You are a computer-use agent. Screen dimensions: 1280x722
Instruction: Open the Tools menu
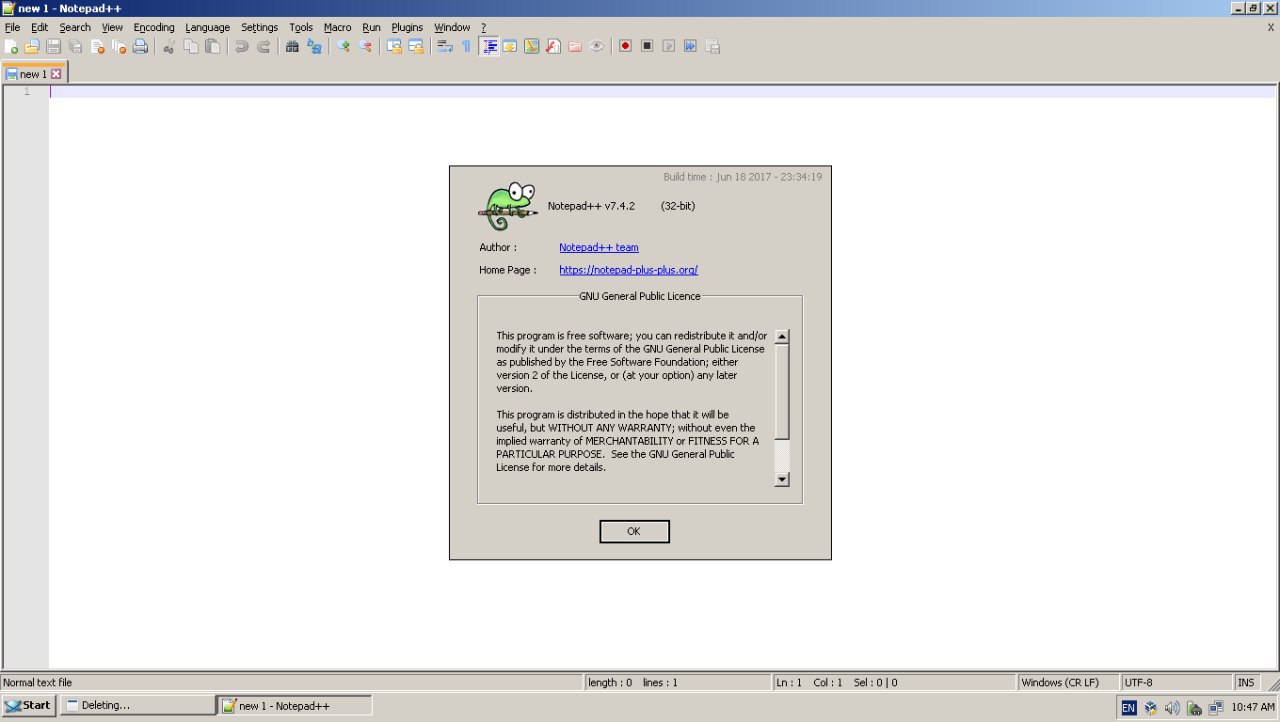[301, 27]
